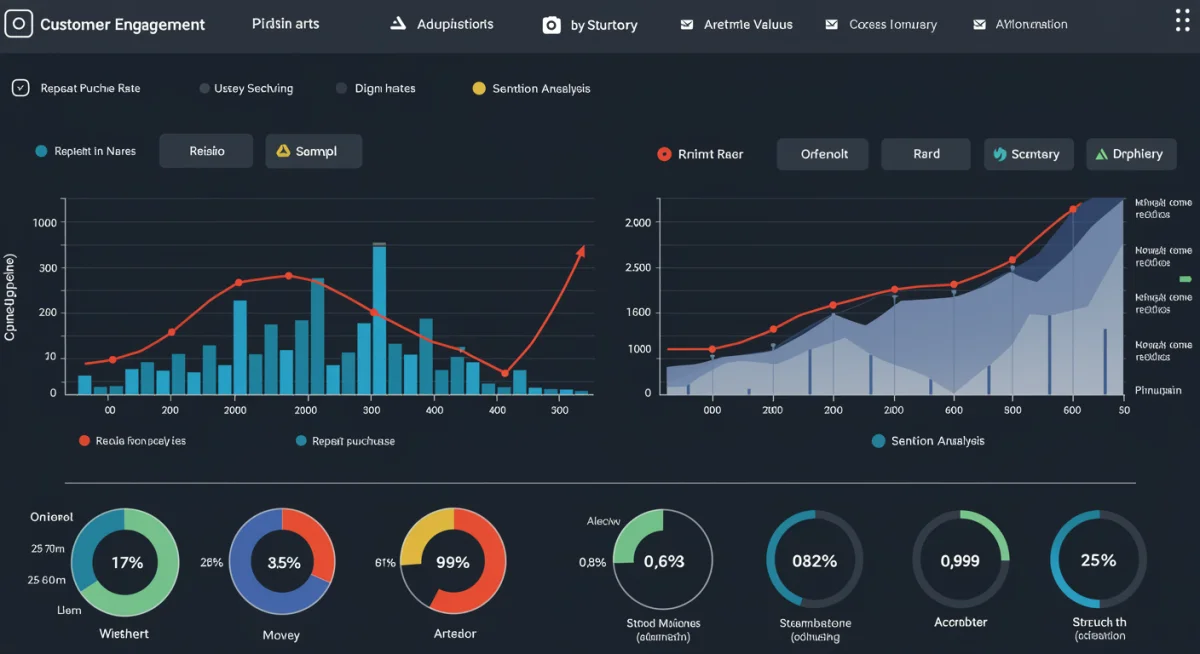Toggle the Repeat Puche Rate checkbox
Image resolution: width=1200 pixels, height=654 pixels.
[20, 88]
